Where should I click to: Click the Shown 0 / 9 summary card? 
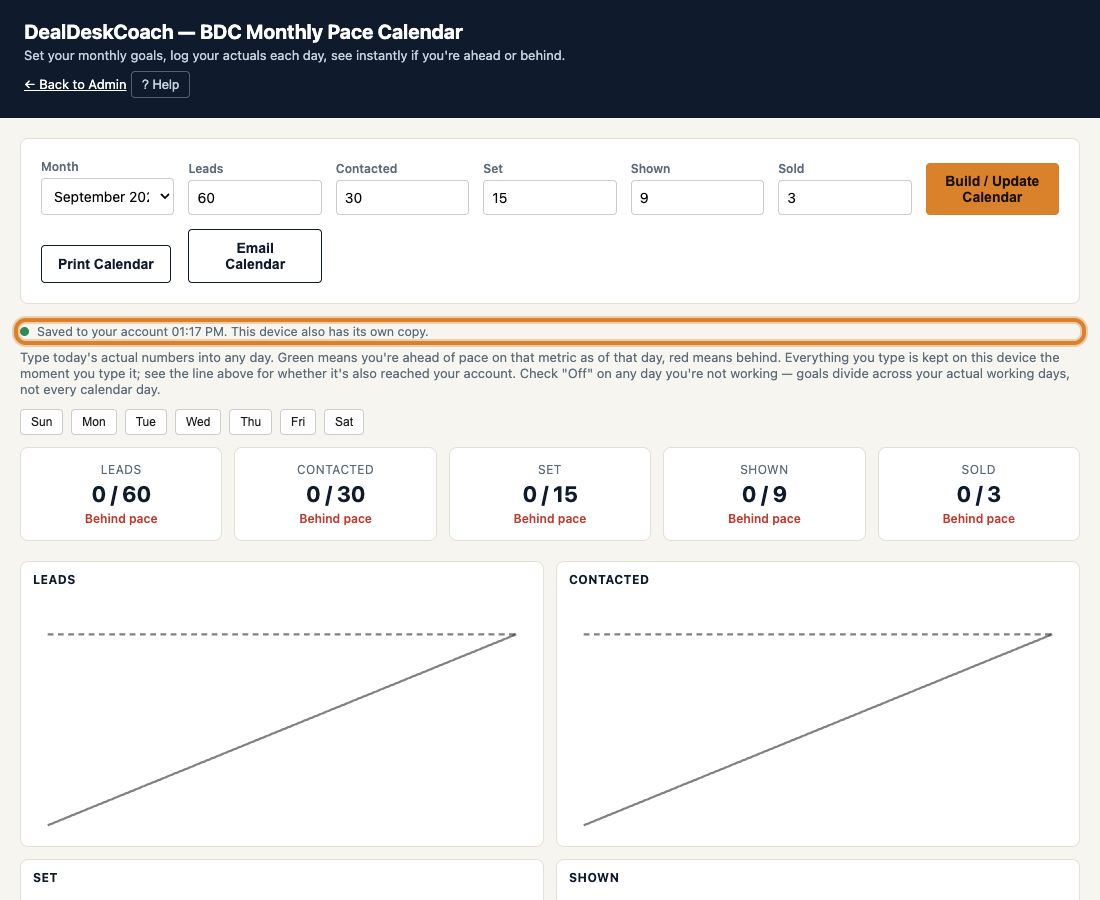pos(765,495)
